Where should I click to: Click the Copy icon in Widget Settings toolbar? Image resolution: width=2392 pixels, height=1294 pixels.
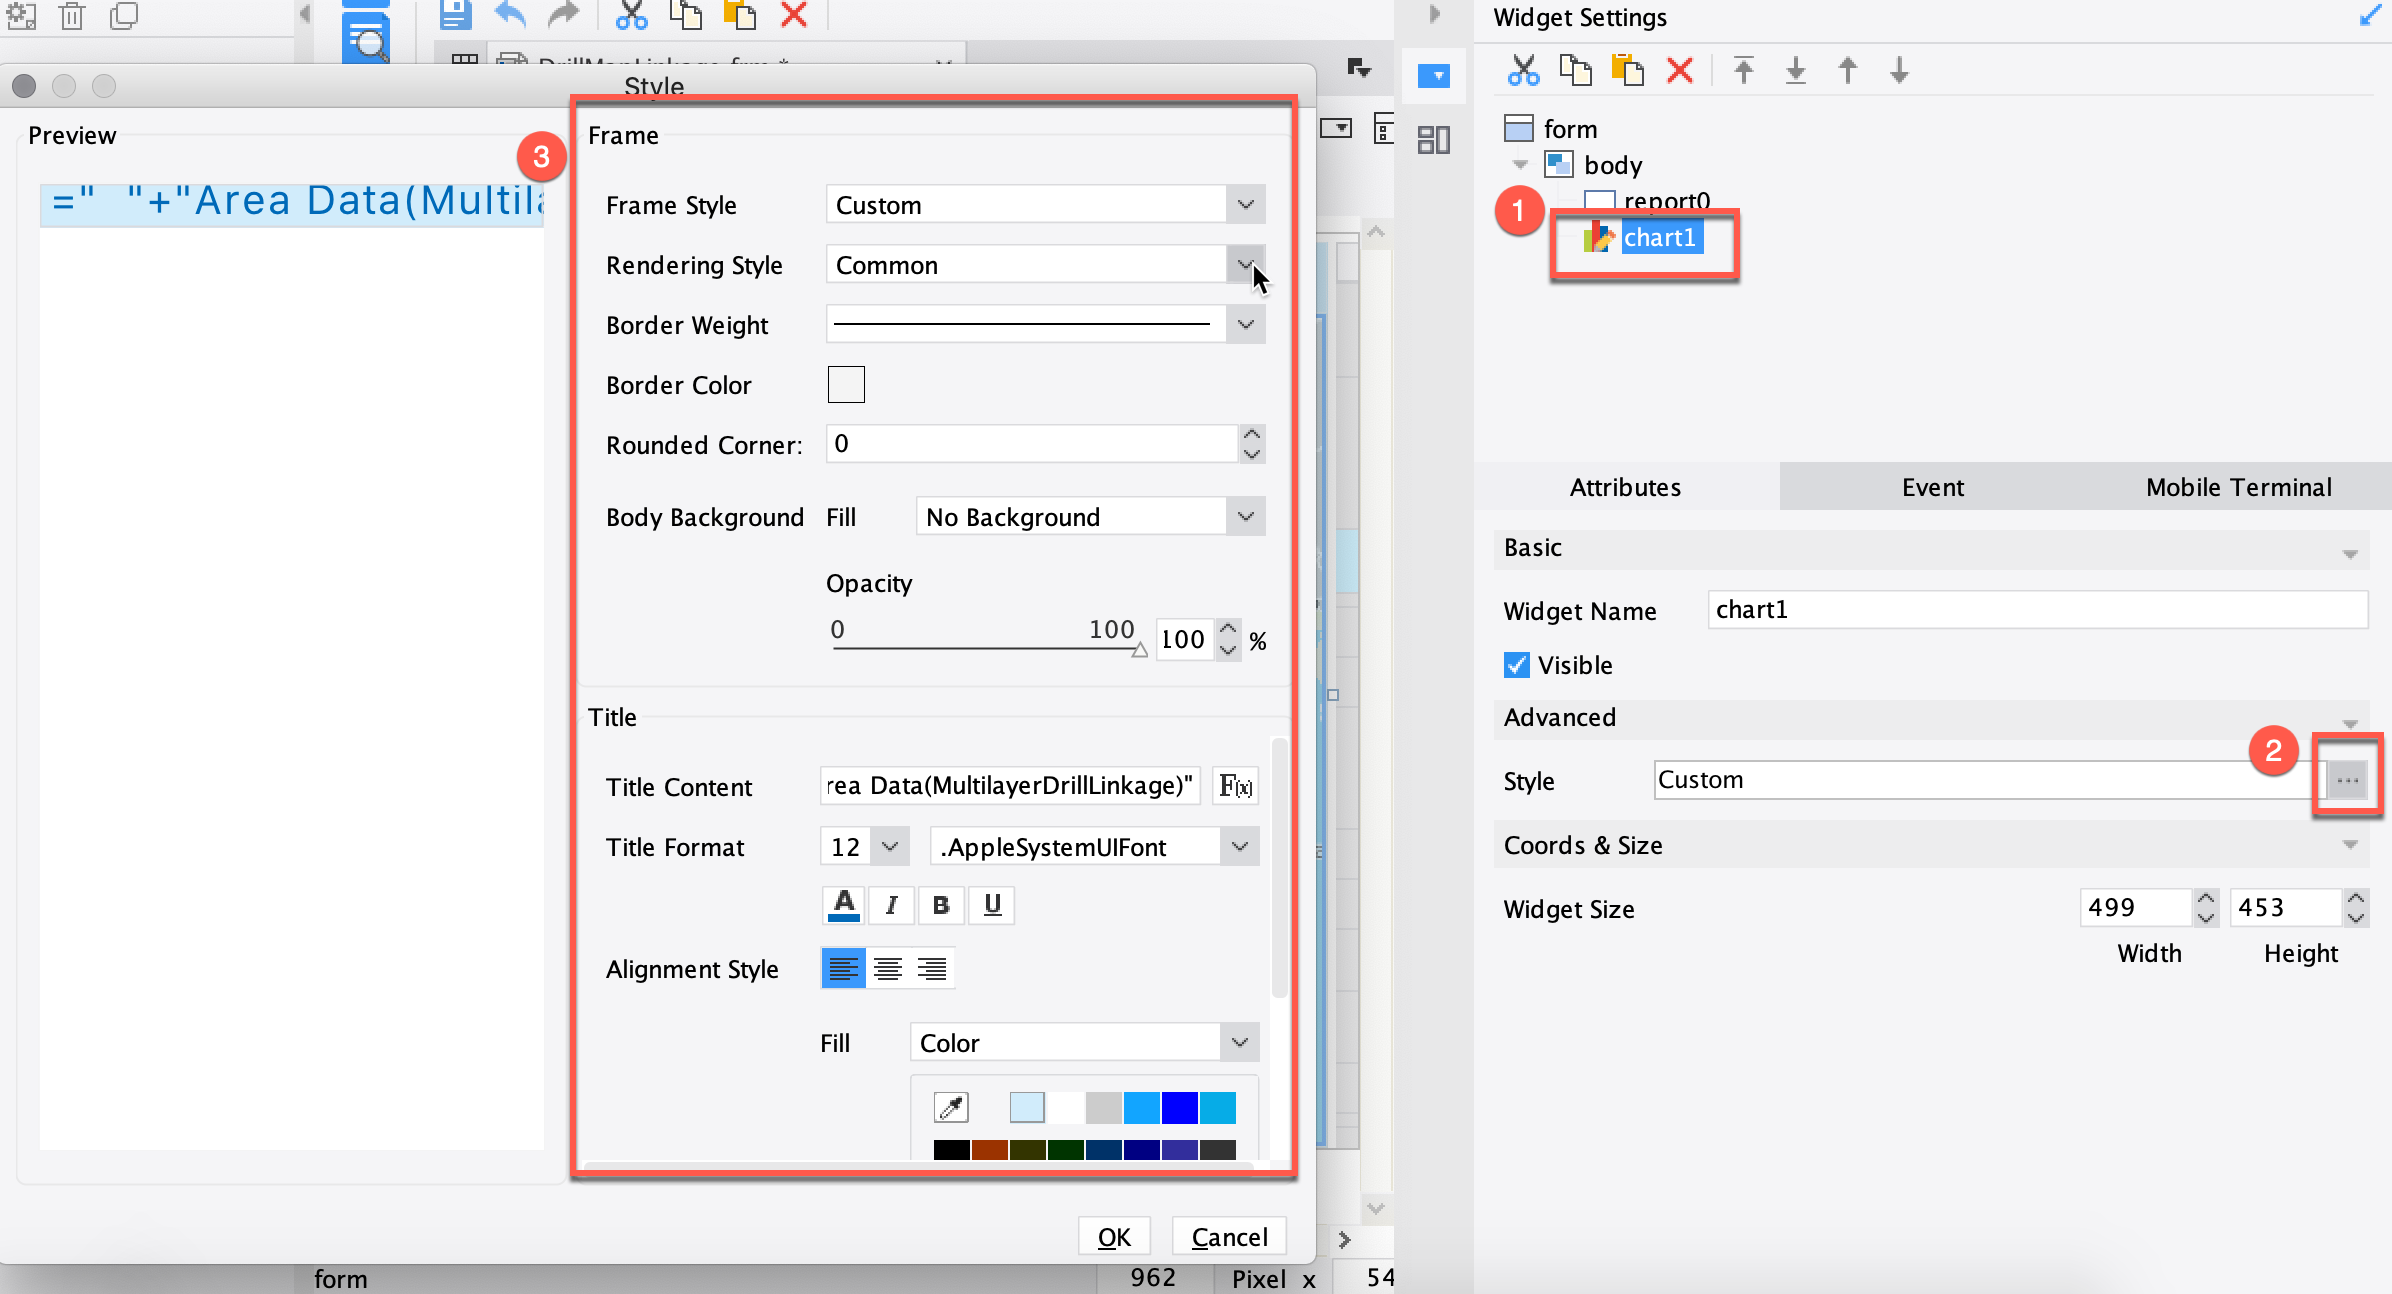[1576, 71]
